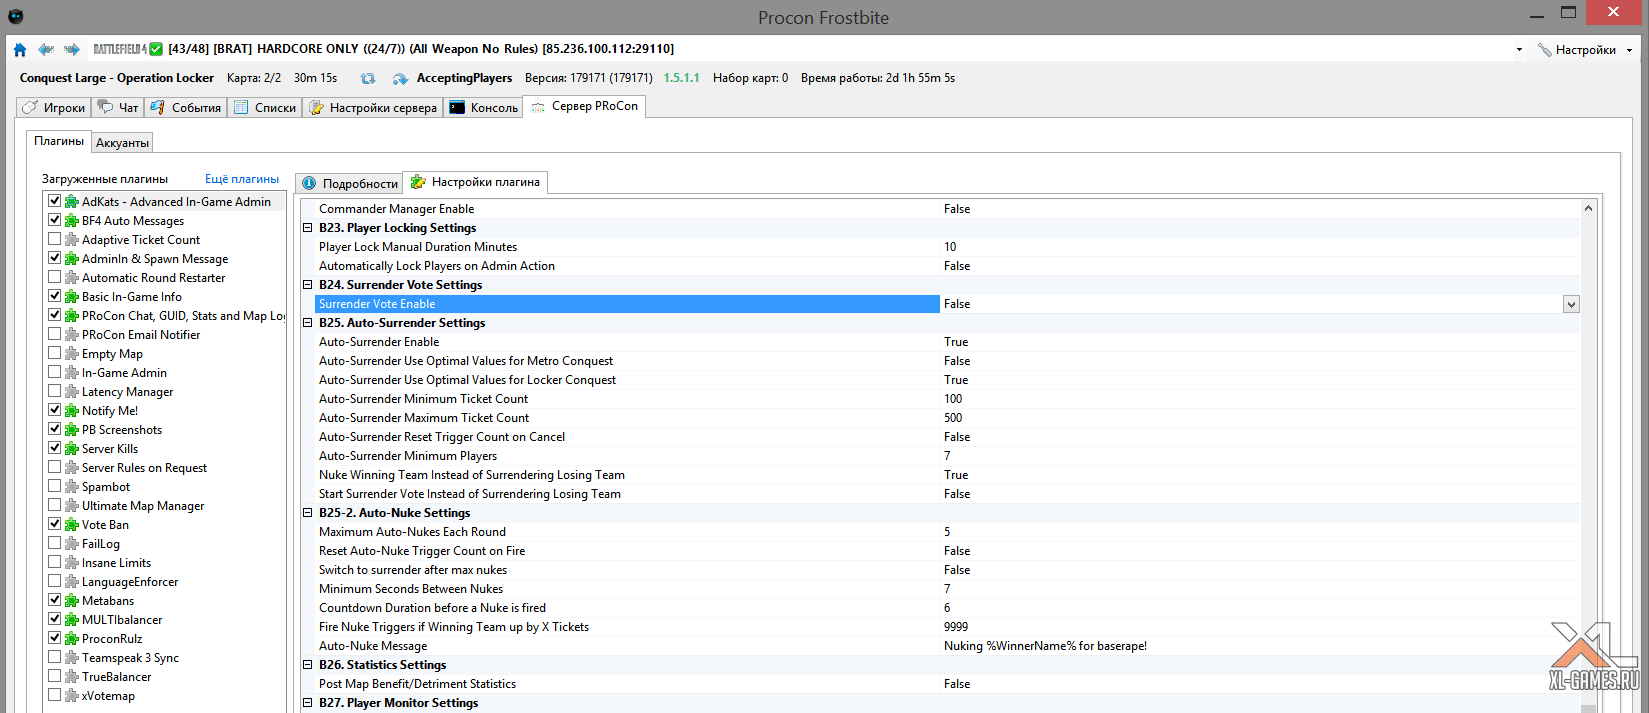1649x713 pixels.
Task: Collapse the B24. Surrender Vote Settings group
Action: [x=308, y=285]
